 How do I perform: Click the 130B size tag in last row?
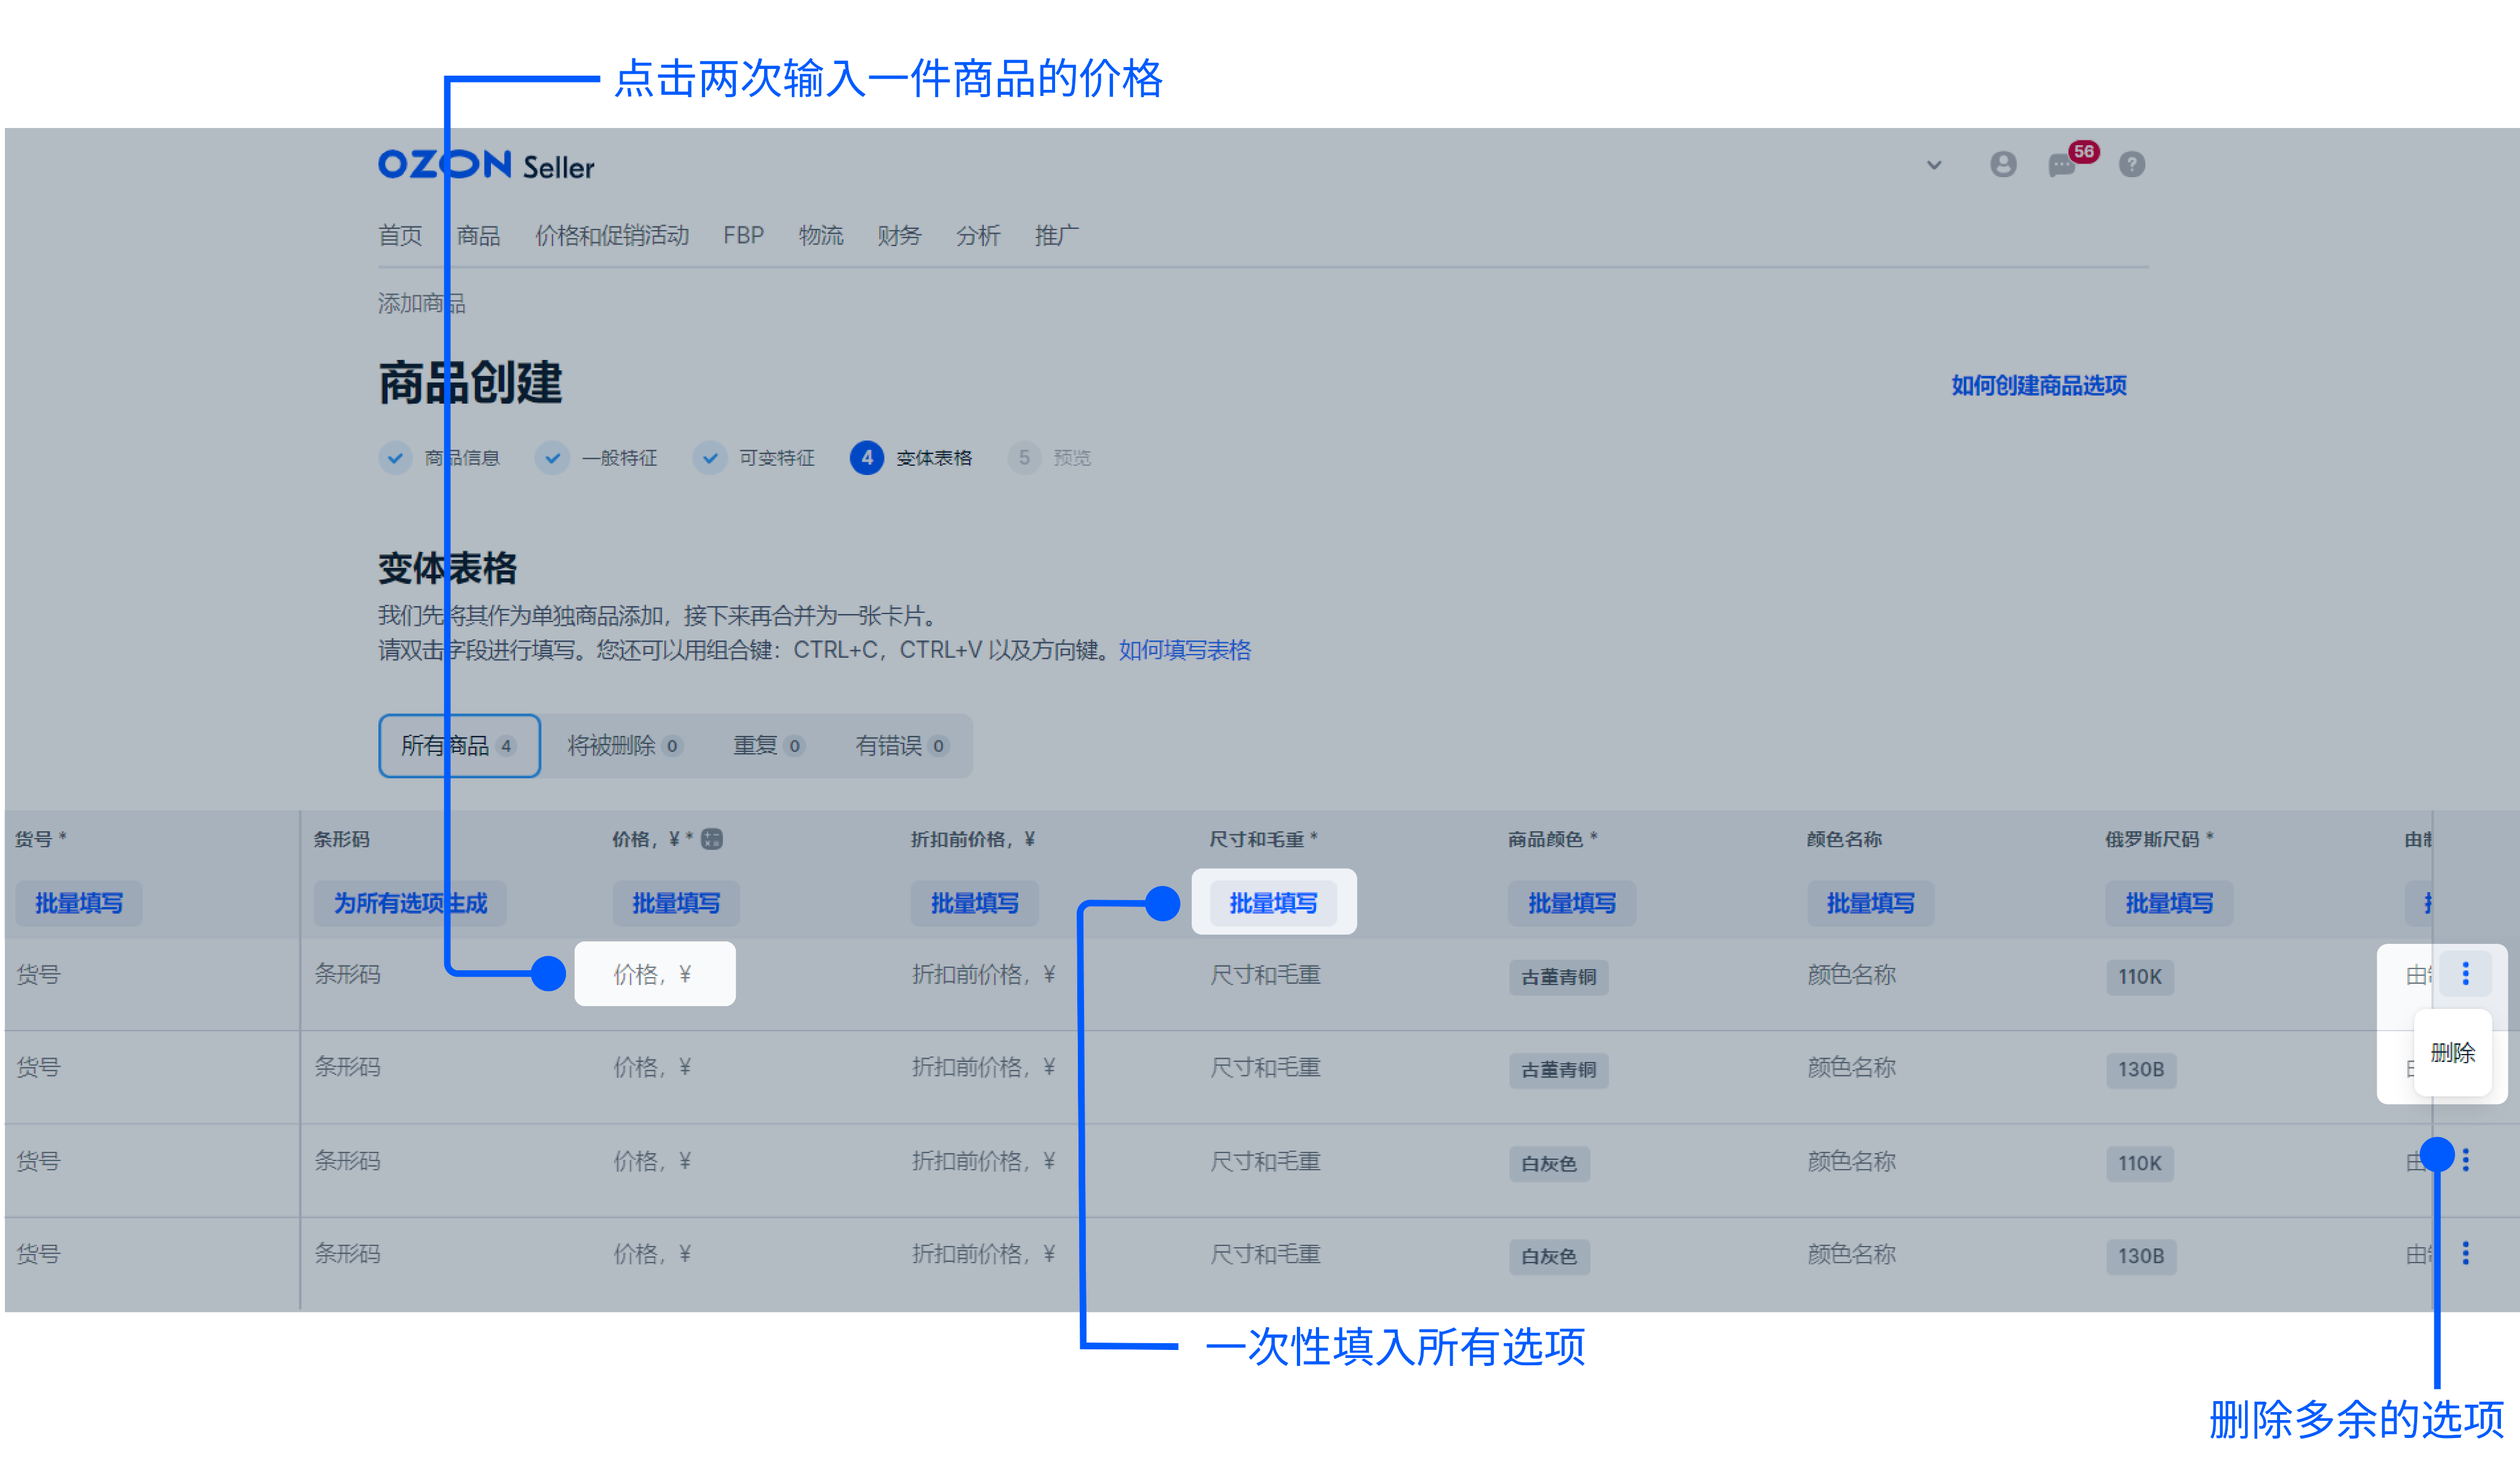tap(2141, 1256)
